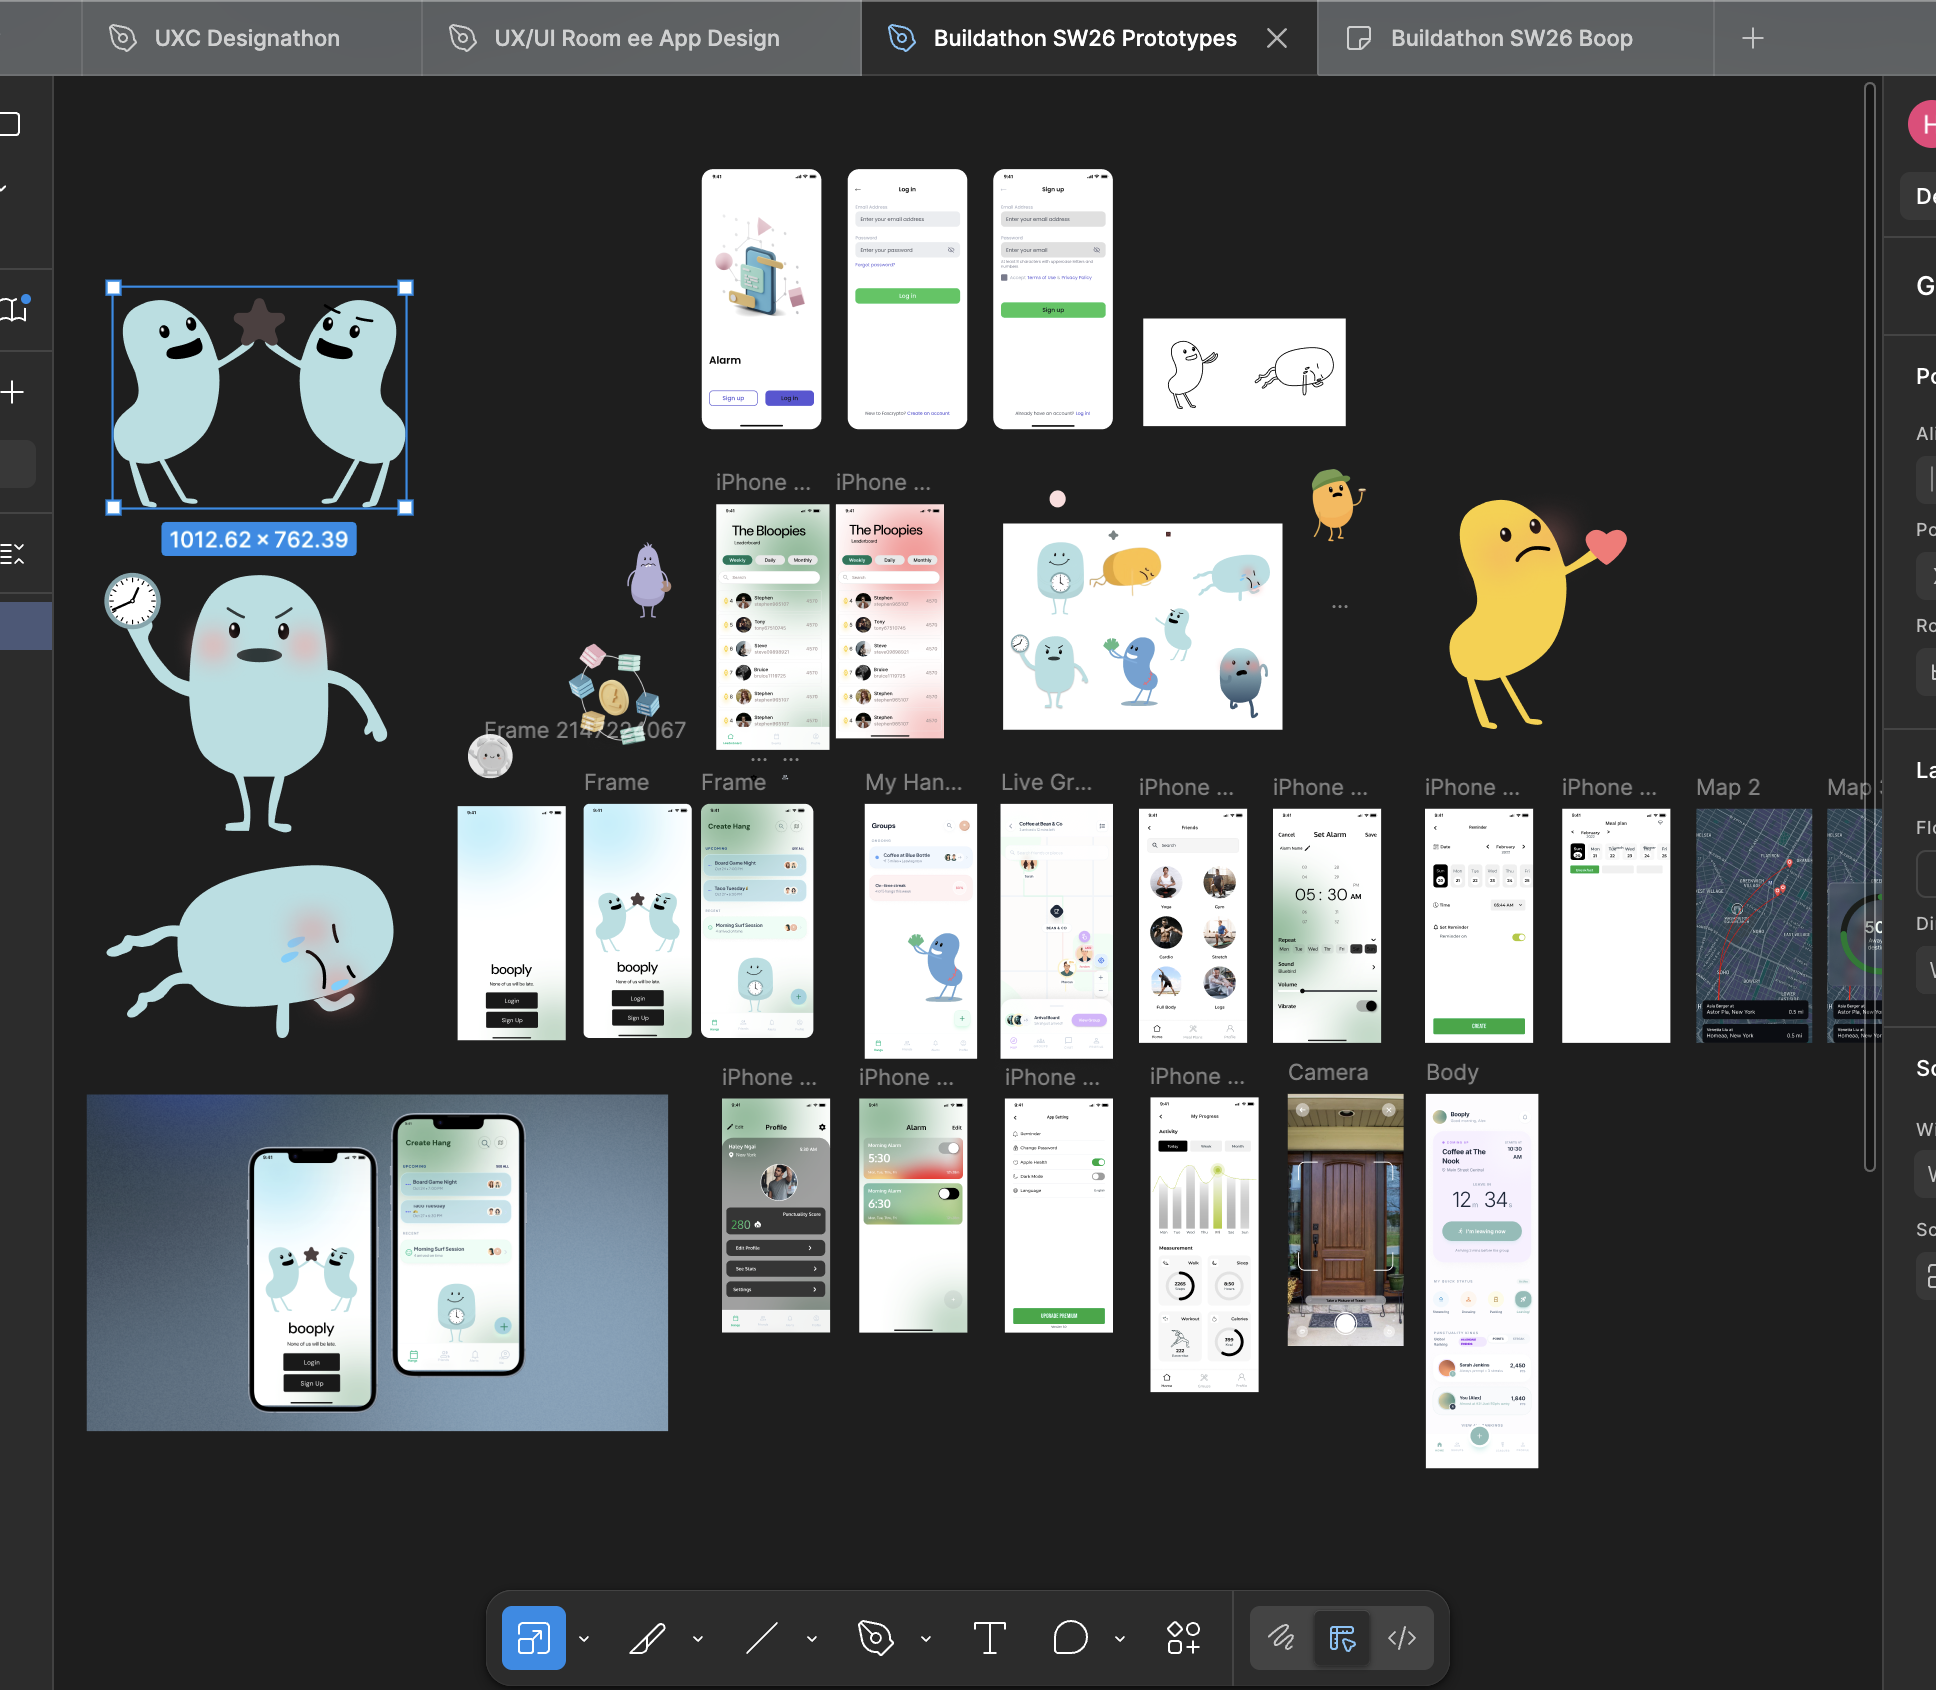The width and height of the screenshot is (1936, 1690).
Task: Open the Libraries book icon
Action: pos(14,309)
